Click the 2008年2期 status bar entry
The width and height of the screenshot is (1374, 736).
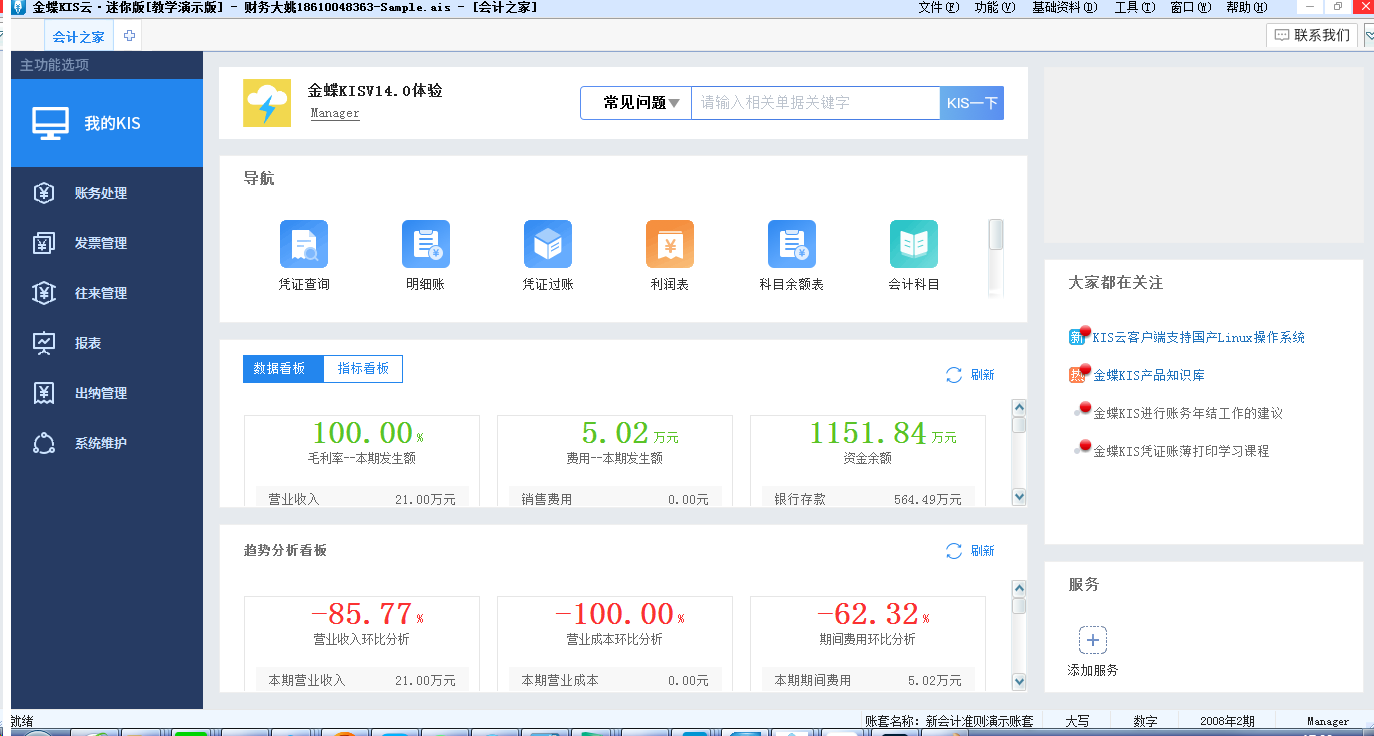[1228, 721]
